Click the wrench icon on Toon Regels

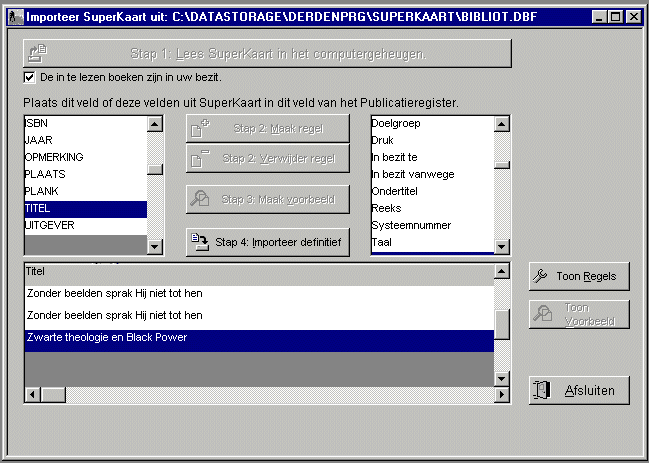[540, 276]
